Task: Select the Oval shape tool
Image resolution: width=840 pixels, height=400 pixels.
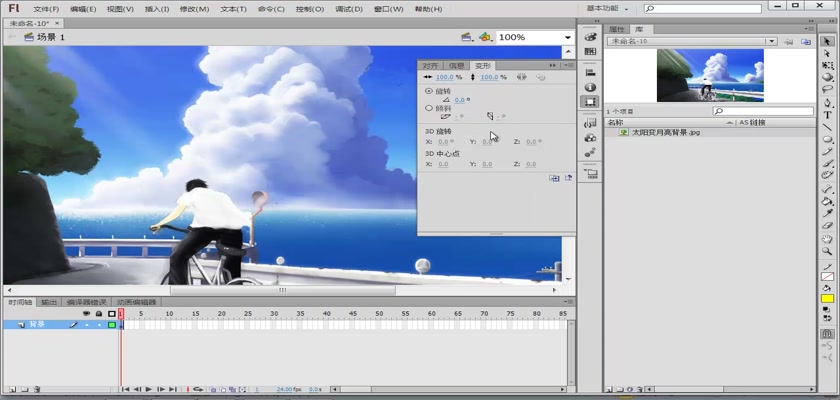Action: pyautogui.click(x=827, y=140)
